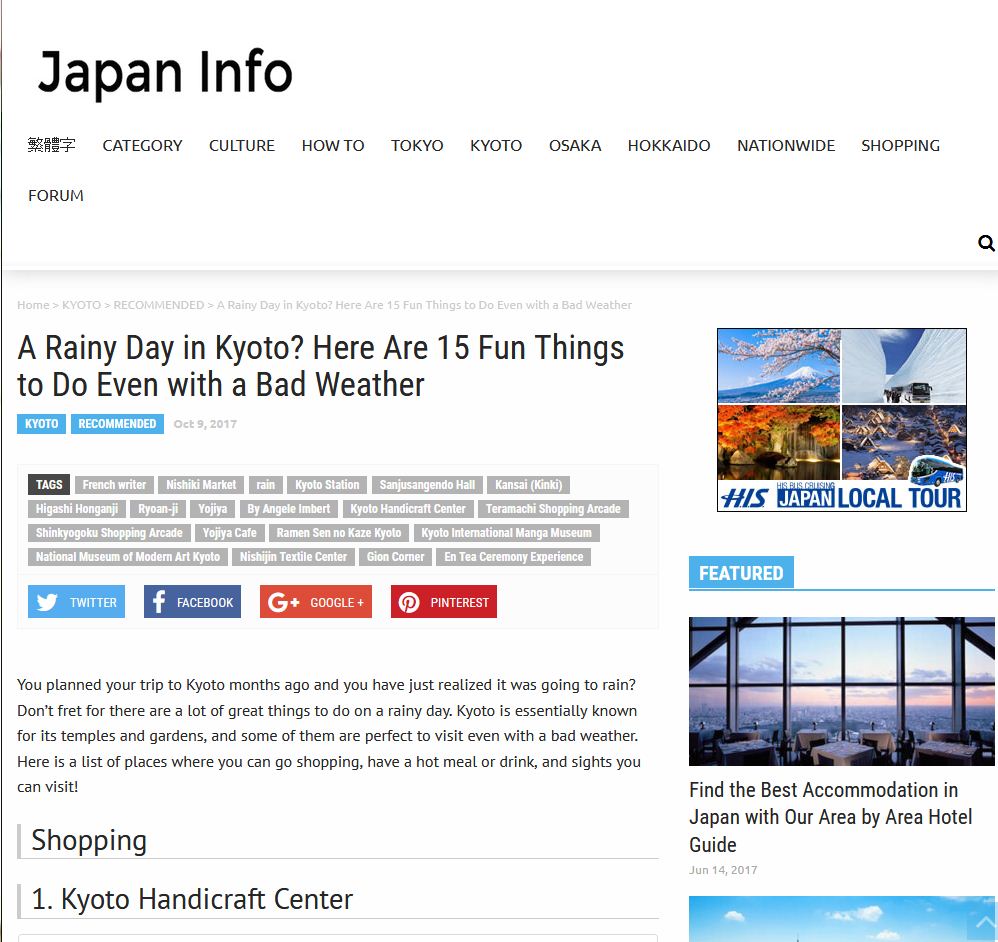
Task: Click the Japan Info site logo
Action: tap(165, 72)
